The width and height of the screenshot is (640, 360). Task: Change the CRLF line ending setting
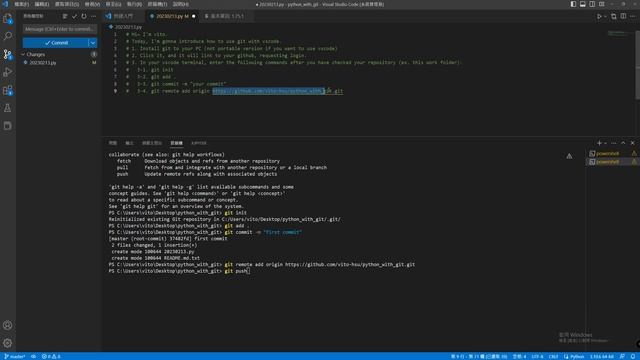[553, 356]
